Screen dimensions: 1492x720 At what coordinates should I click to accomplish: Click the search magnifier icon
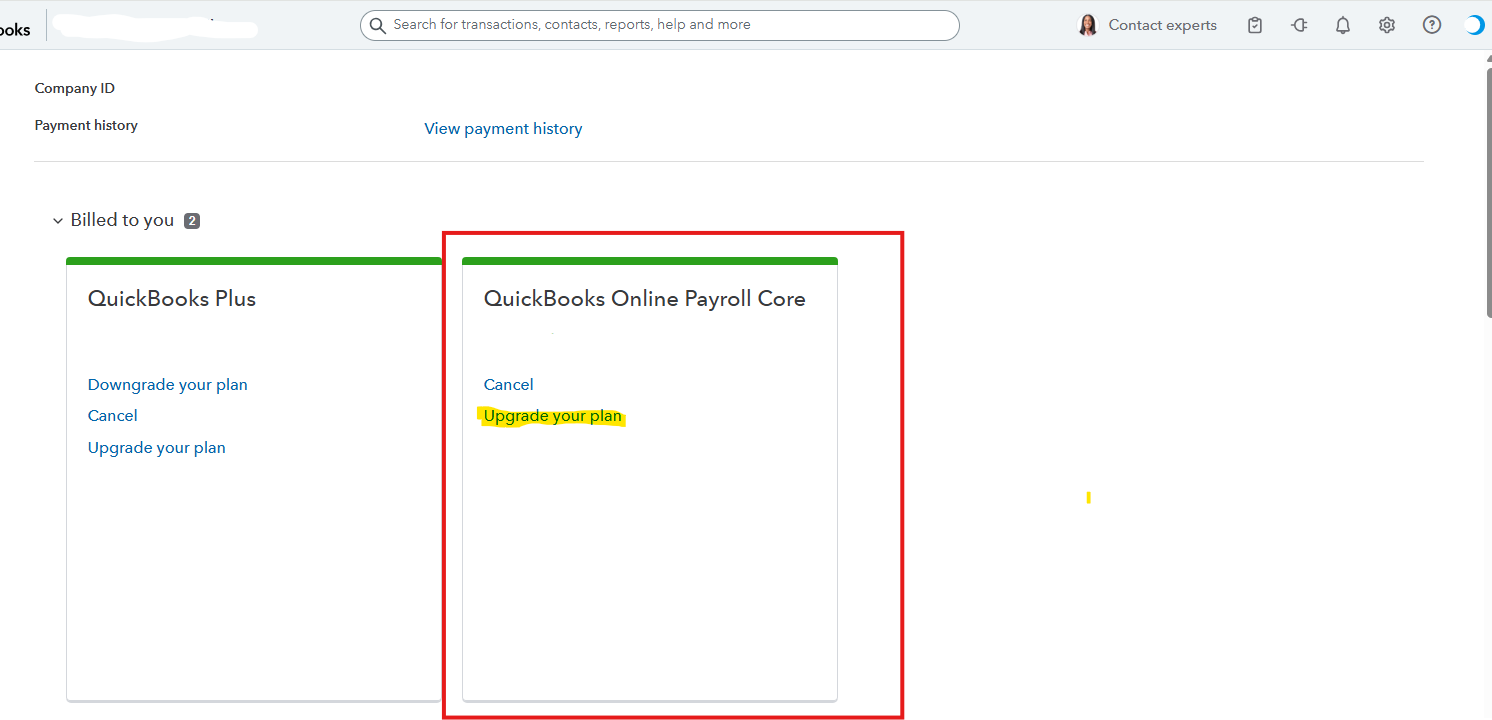377,25
